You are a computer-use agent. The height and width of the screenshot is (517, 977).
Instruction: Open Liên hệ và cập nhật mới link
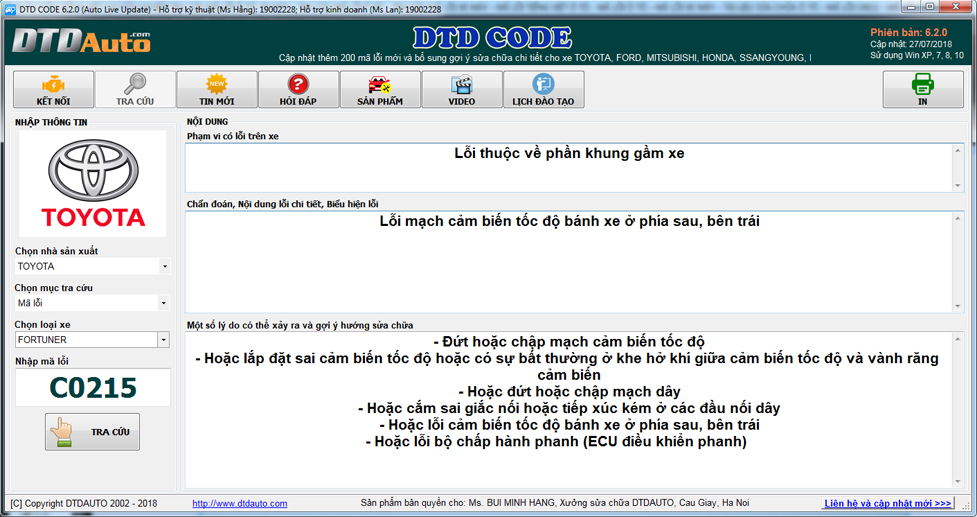(x=888, y=503)
